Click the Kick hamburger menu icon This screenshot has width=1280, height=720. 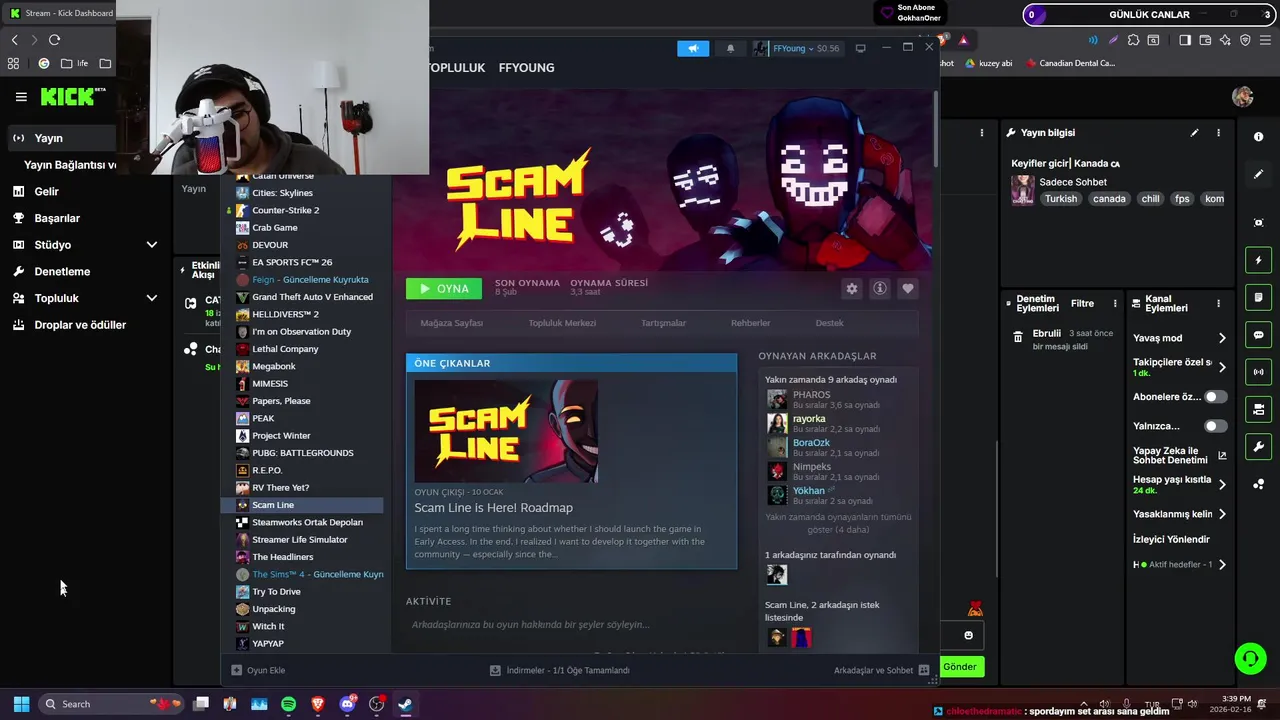pos(21,97)
